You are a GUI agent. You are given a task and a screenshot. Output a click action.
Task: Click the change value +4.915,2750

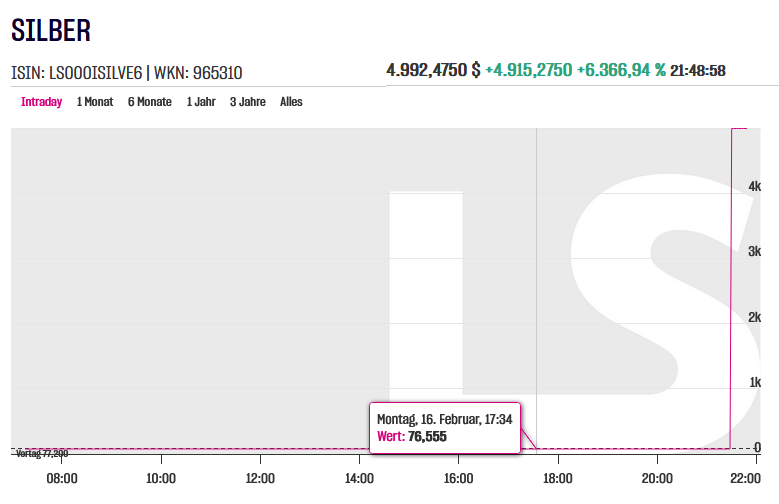click(529, 70)
